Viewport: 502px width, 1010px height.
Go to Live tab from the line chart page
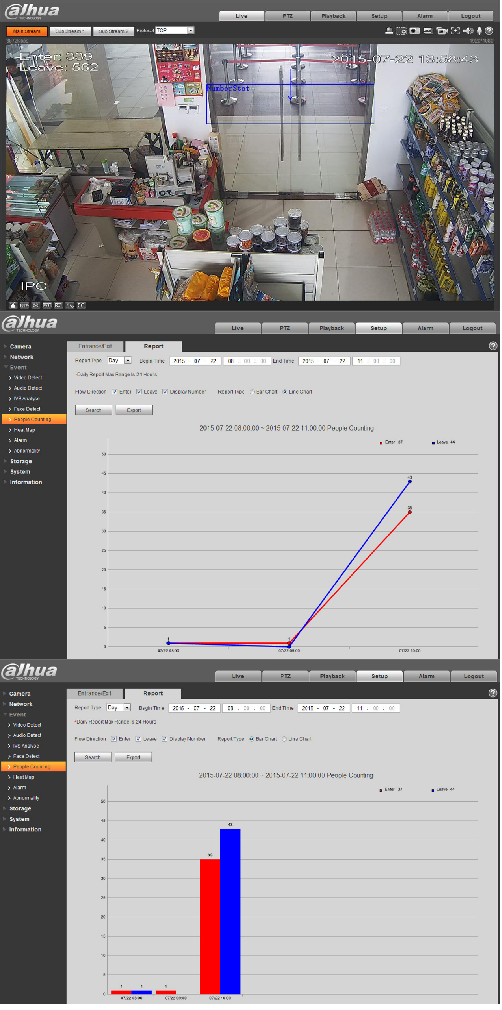click(x=238, y=328)
